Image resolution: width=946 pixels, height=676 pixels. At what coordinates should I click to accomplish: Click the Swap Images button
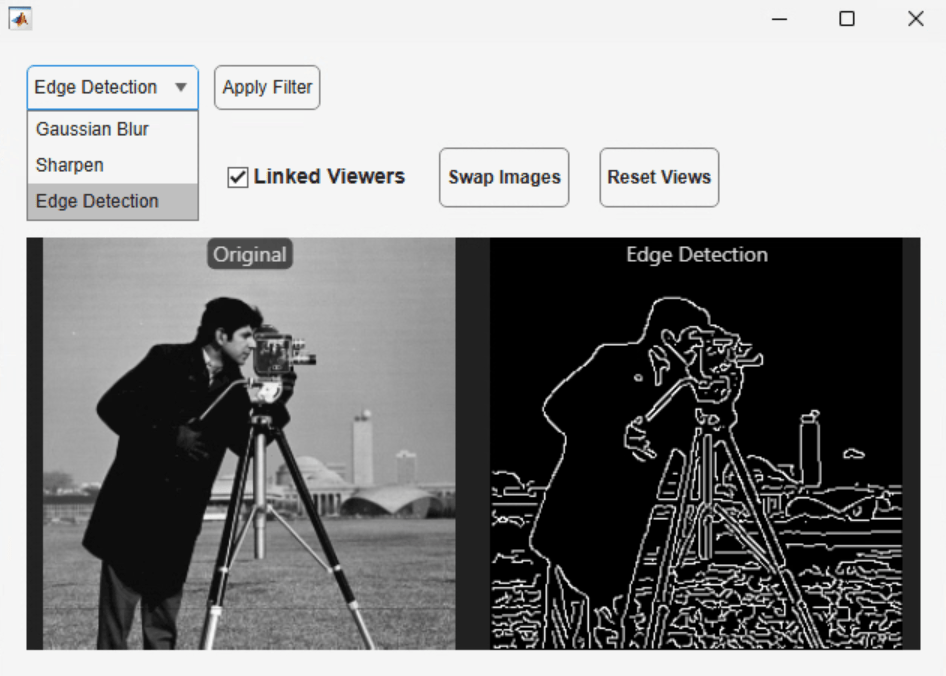[x=504, y=177]
